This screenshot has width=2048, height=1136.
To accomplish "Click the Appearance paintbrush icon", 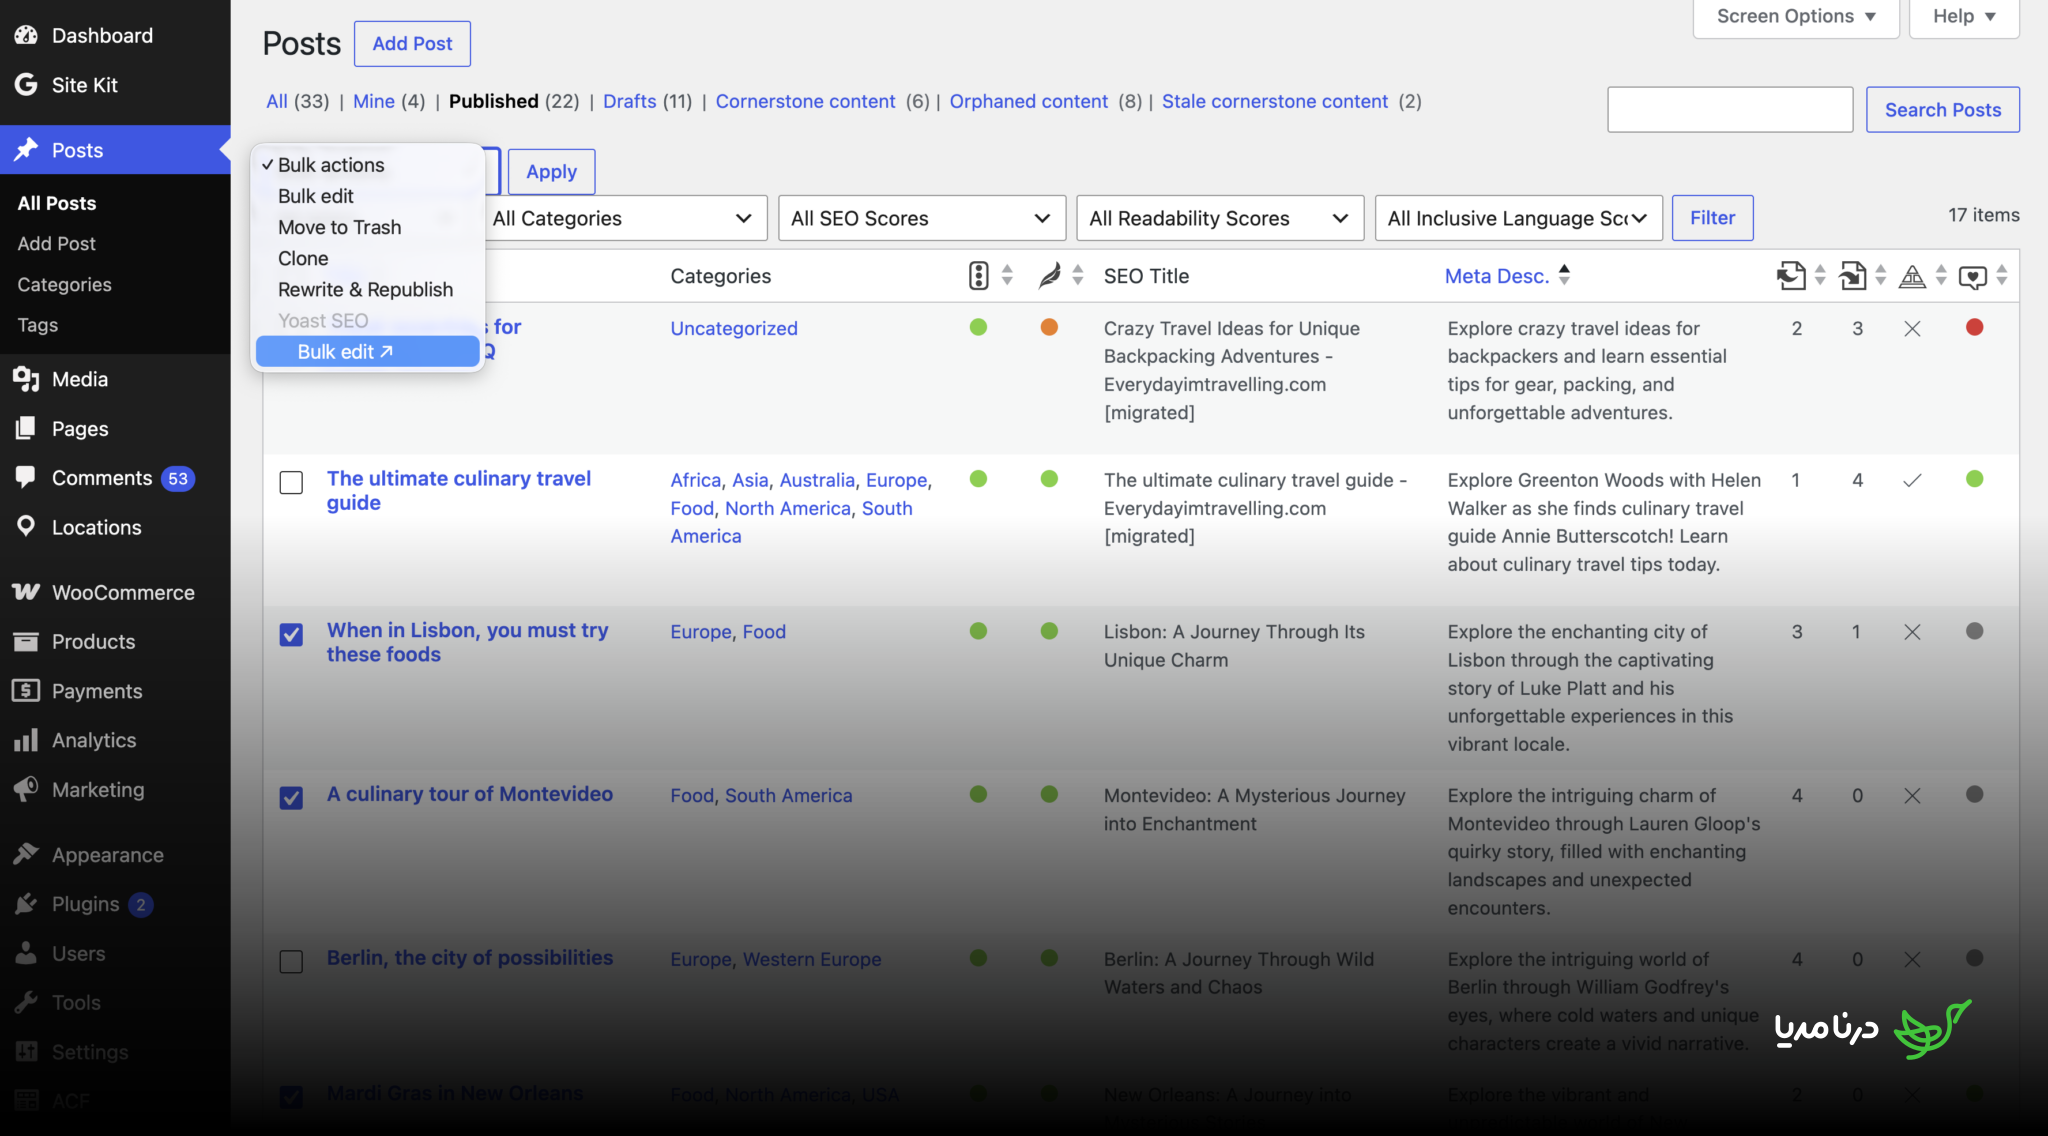I will (26, 854).
